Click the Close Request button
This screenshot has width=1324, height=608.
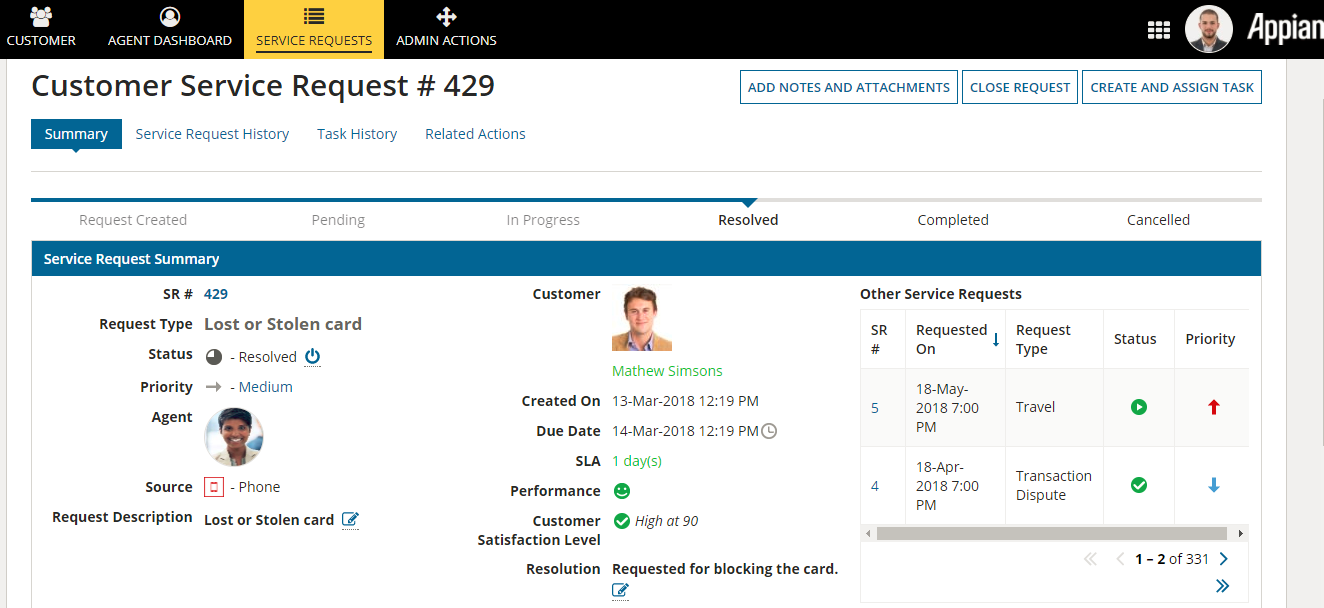1020,87
